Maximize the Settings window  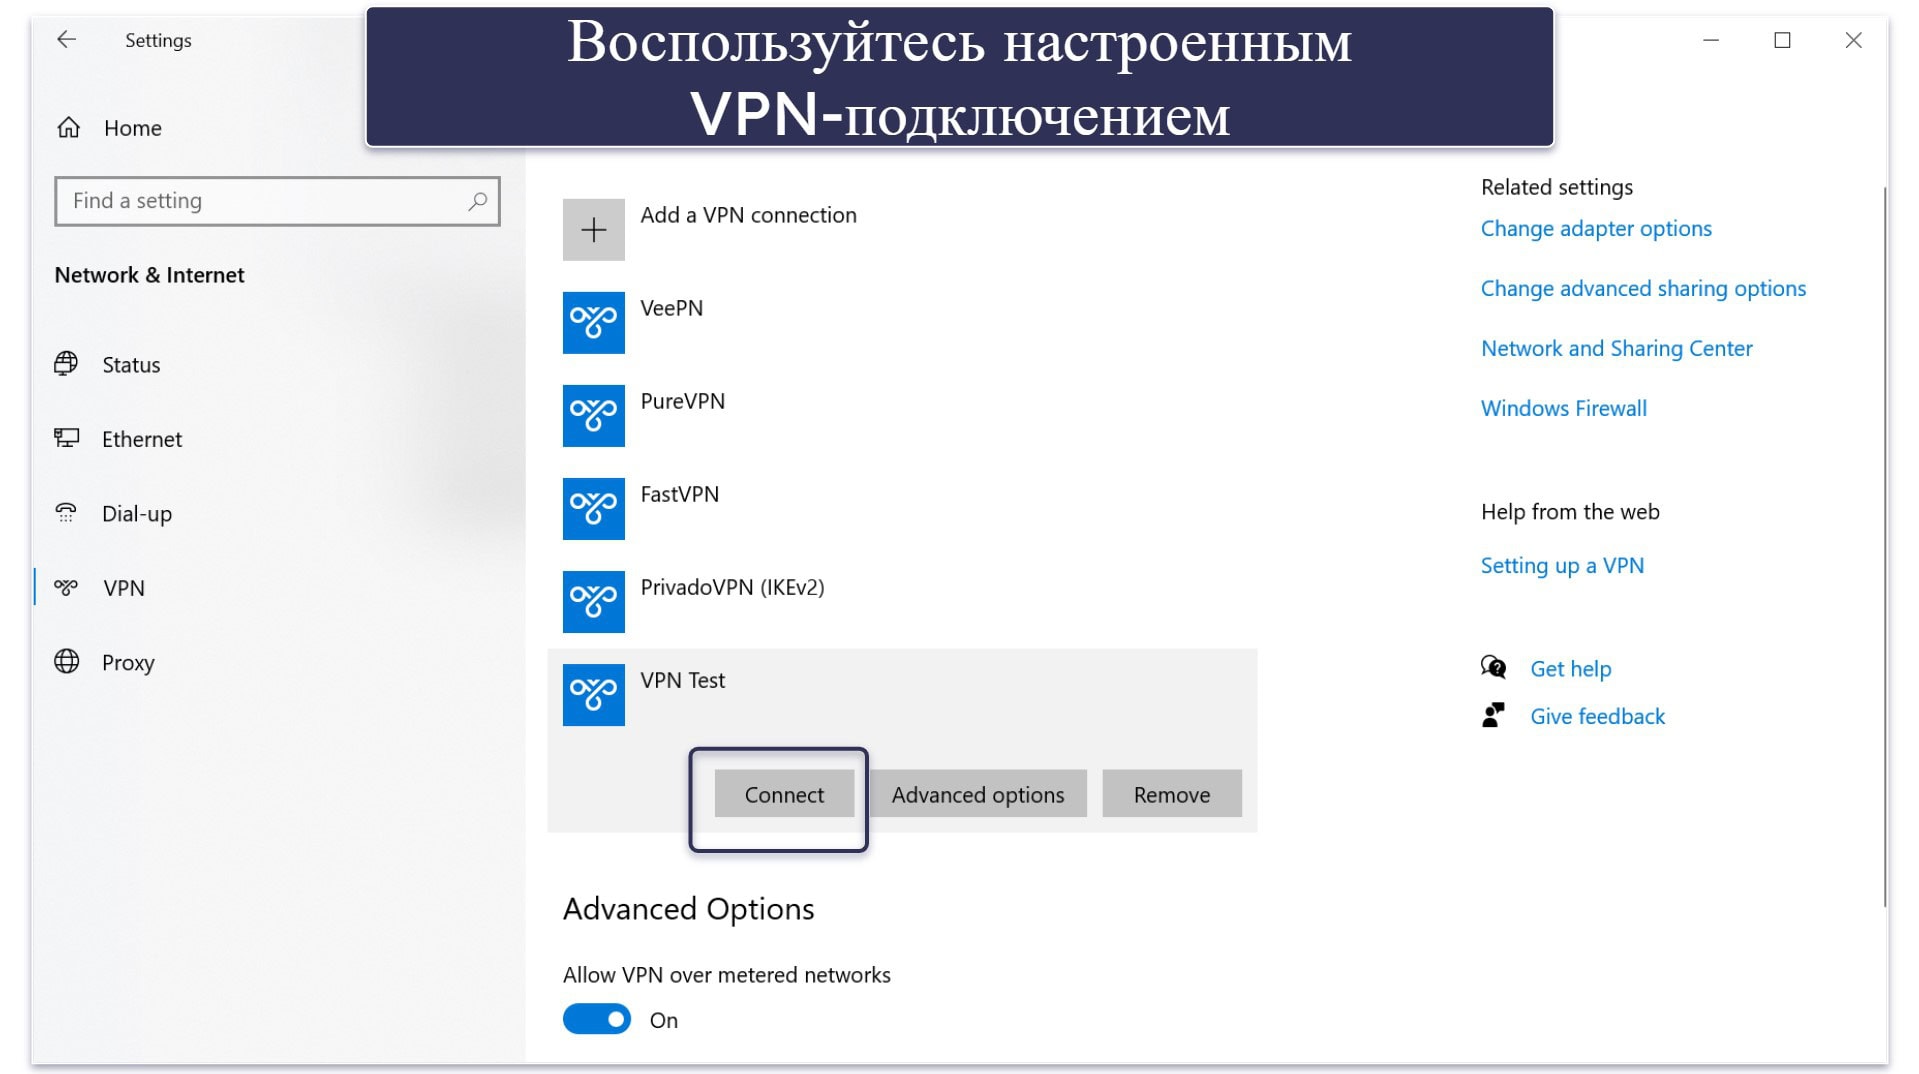coord(1782,40)
